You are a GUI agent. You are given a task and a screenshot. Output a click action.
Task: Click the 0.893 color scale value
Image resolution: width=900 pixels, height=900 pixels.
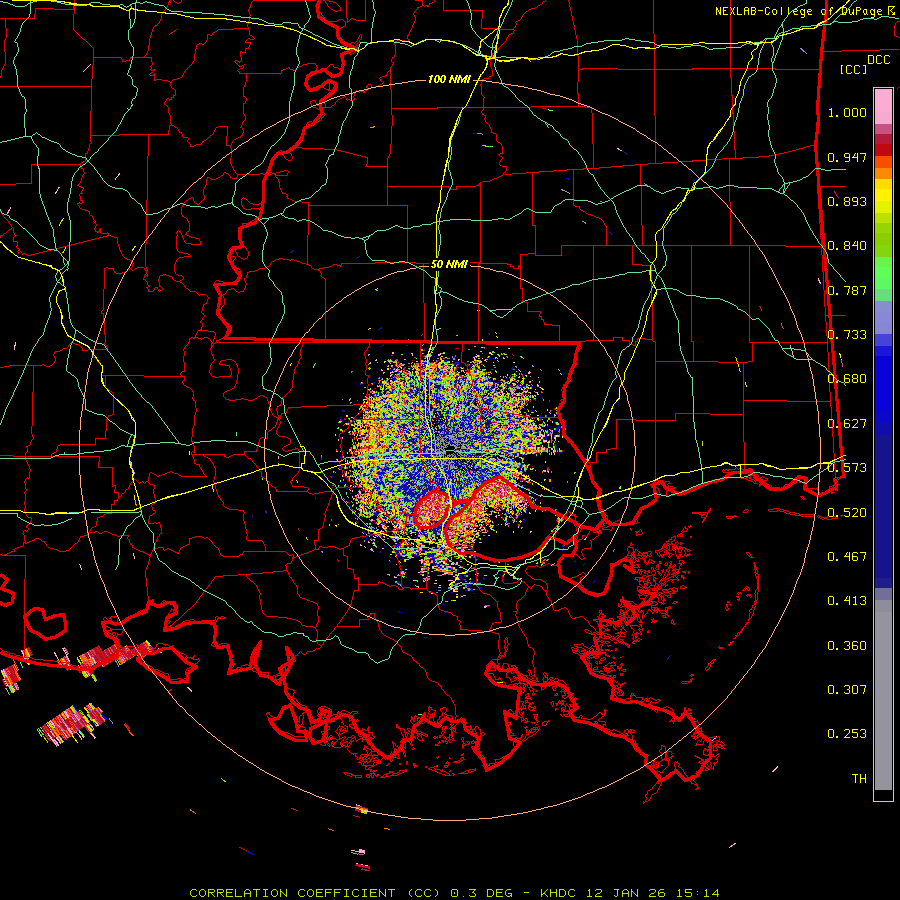pyautogui.click(x=847, y=201)
